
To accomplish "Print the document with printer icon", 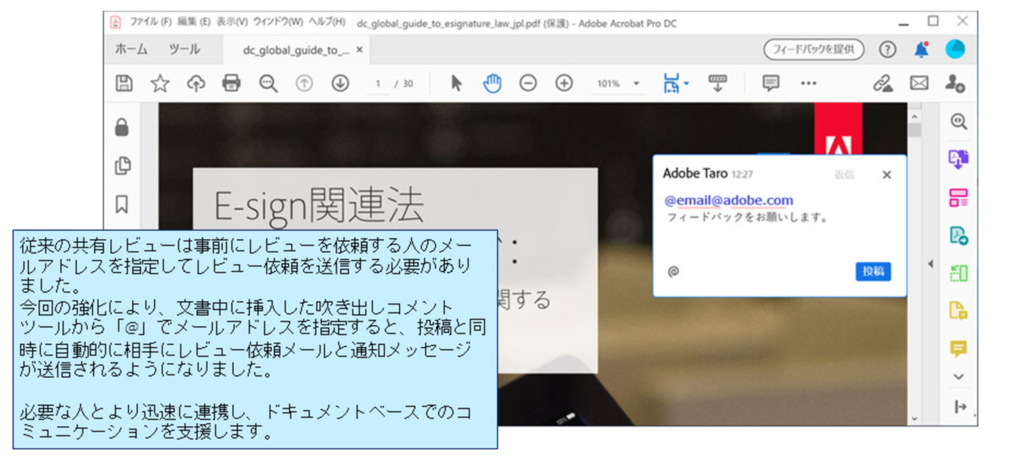I will click(232, 83).
